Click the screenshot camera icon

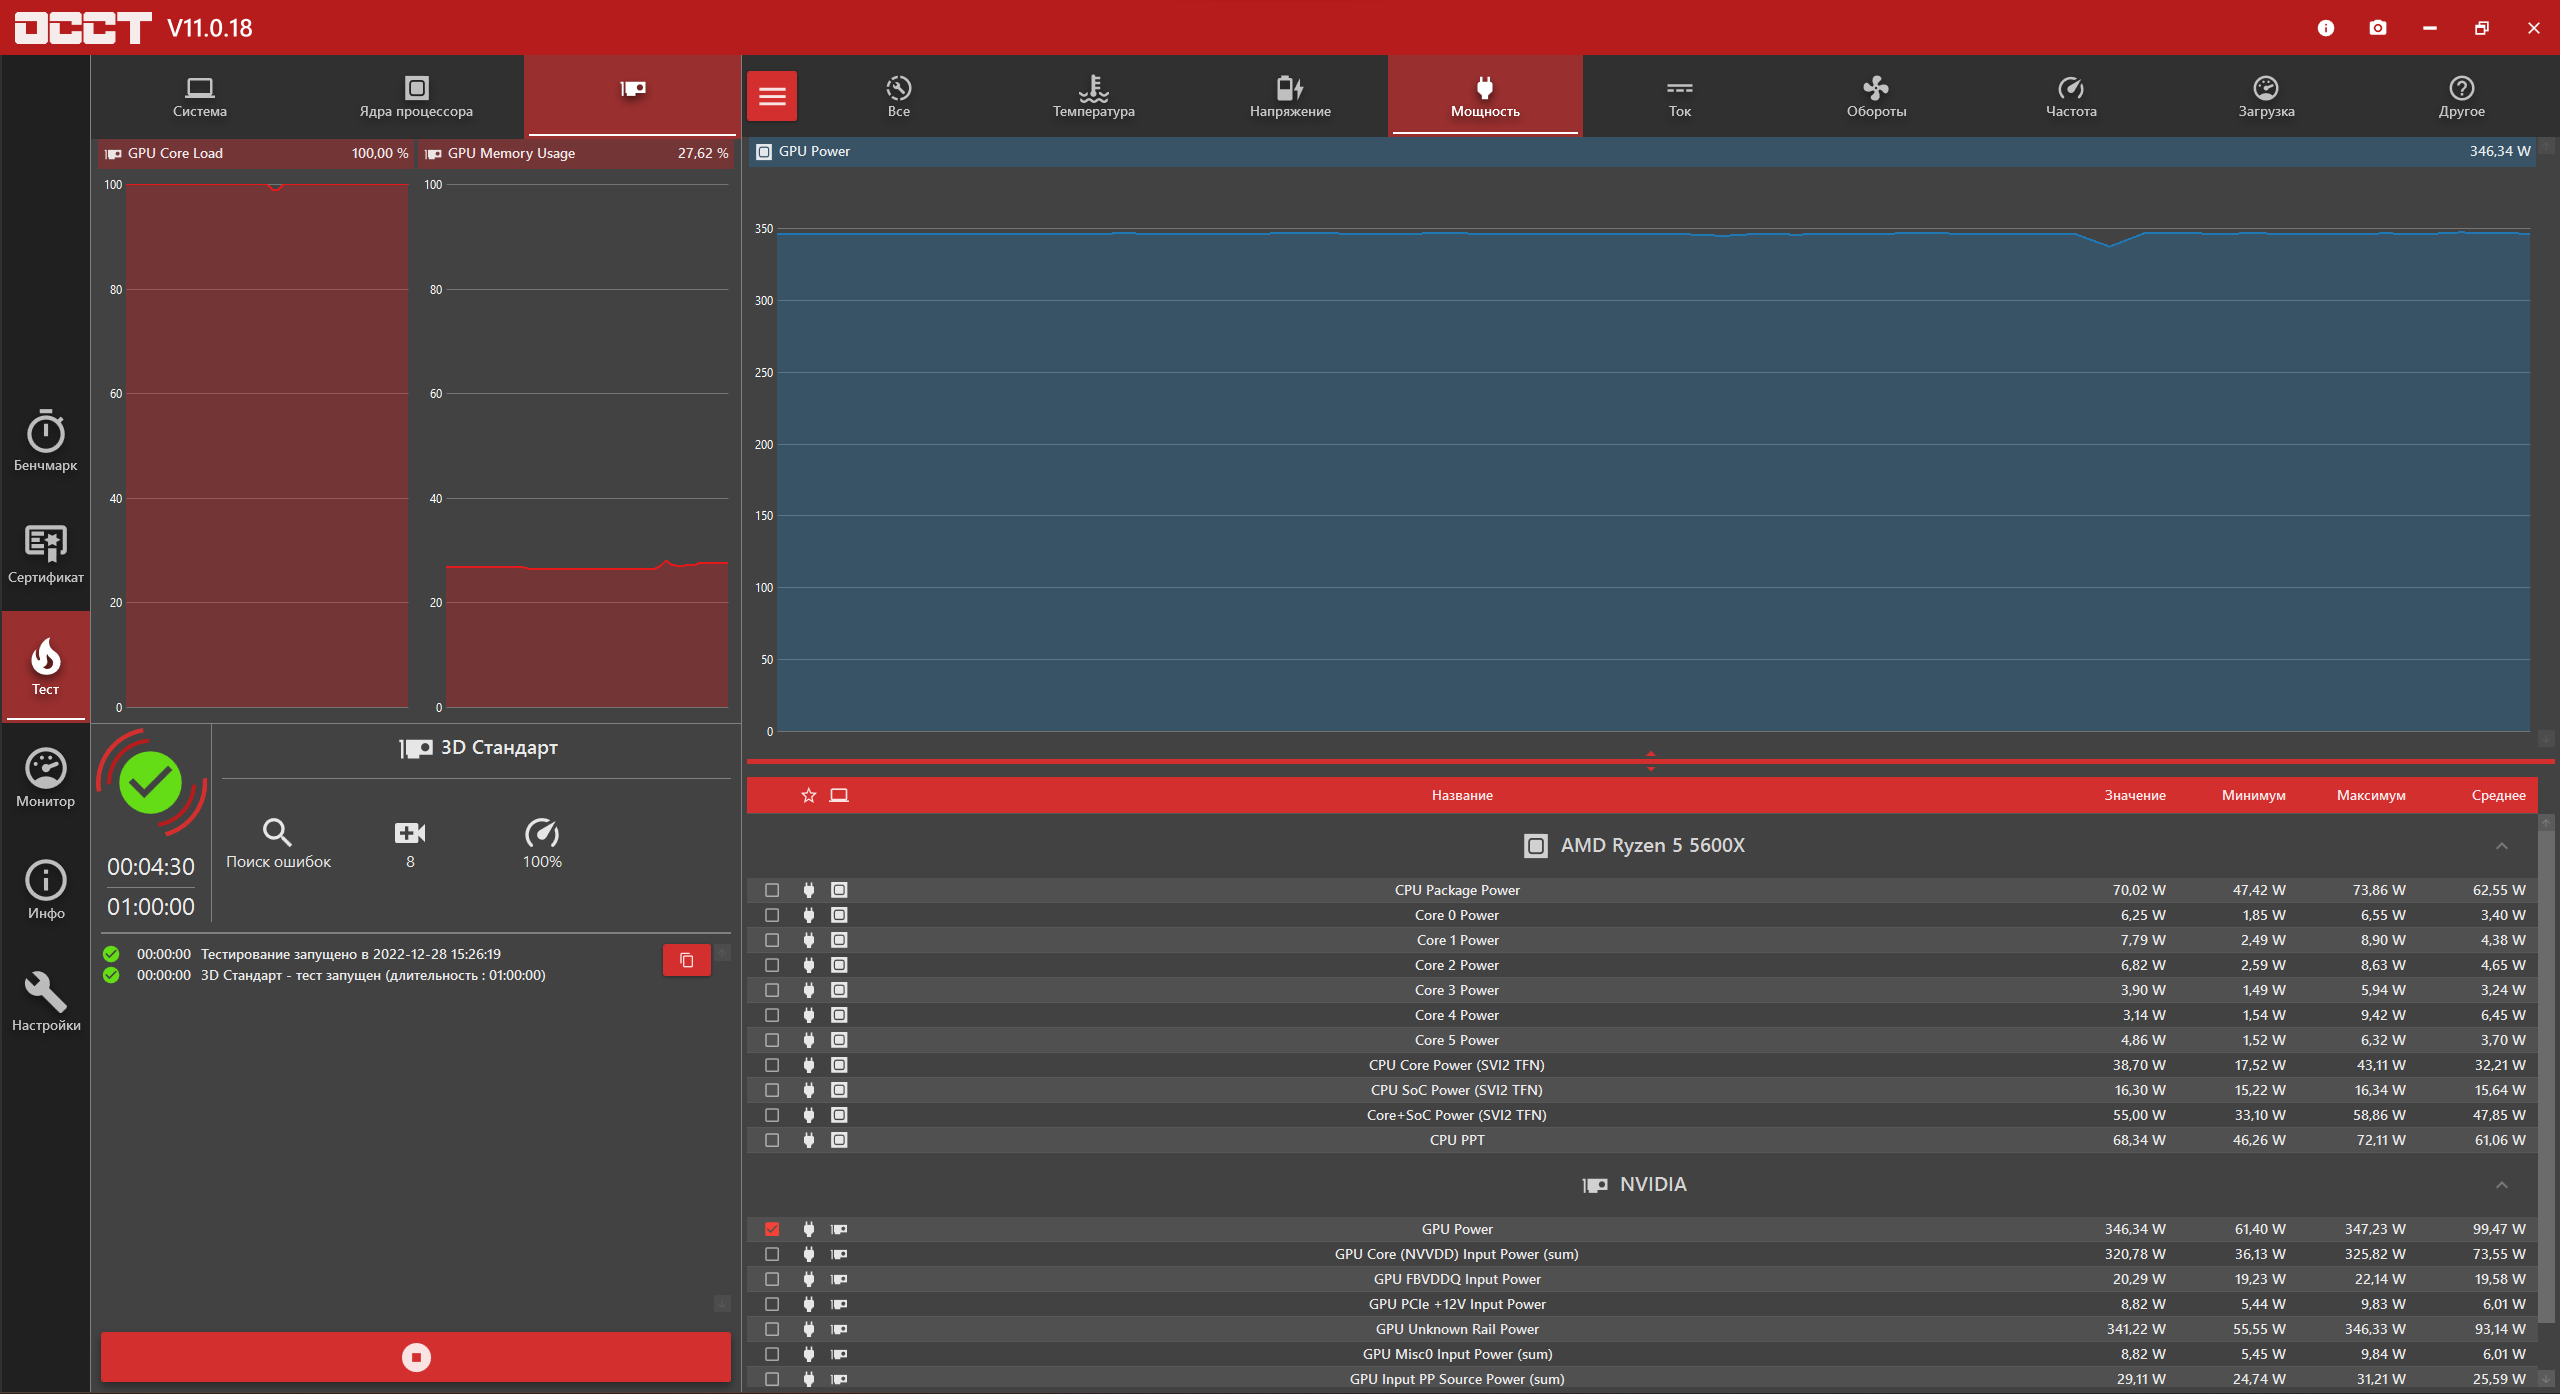point(2377,28)
